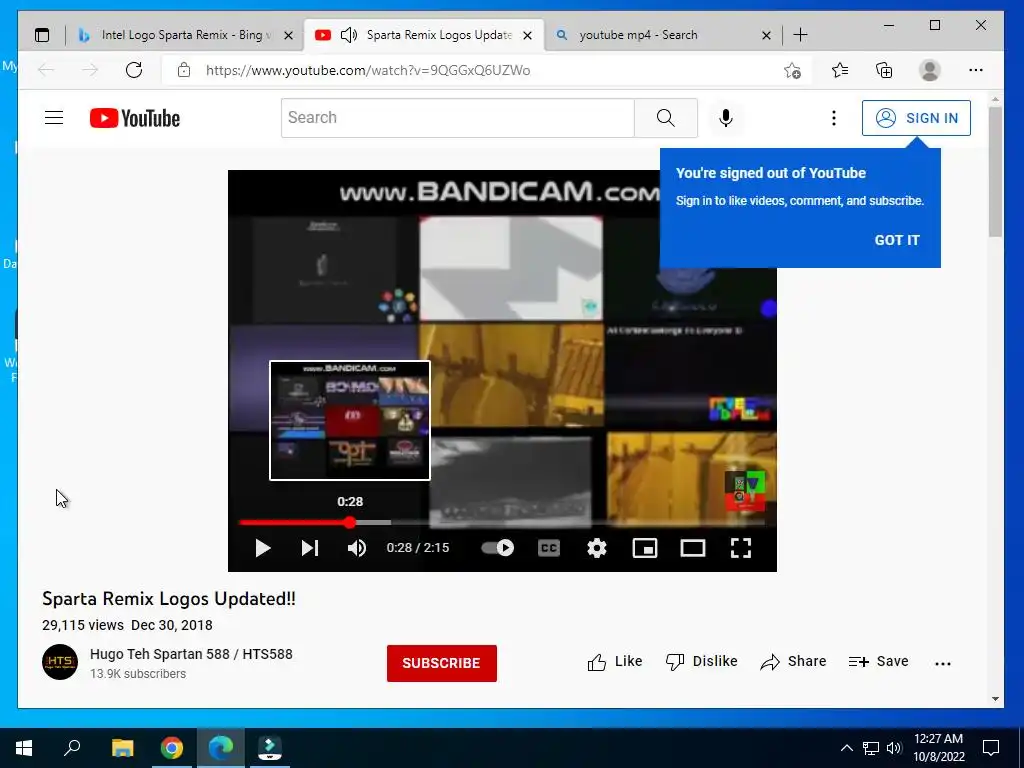
Task: Subscribe to Hugo Teh Spartan 588 channel
Action: coord(441,663)
